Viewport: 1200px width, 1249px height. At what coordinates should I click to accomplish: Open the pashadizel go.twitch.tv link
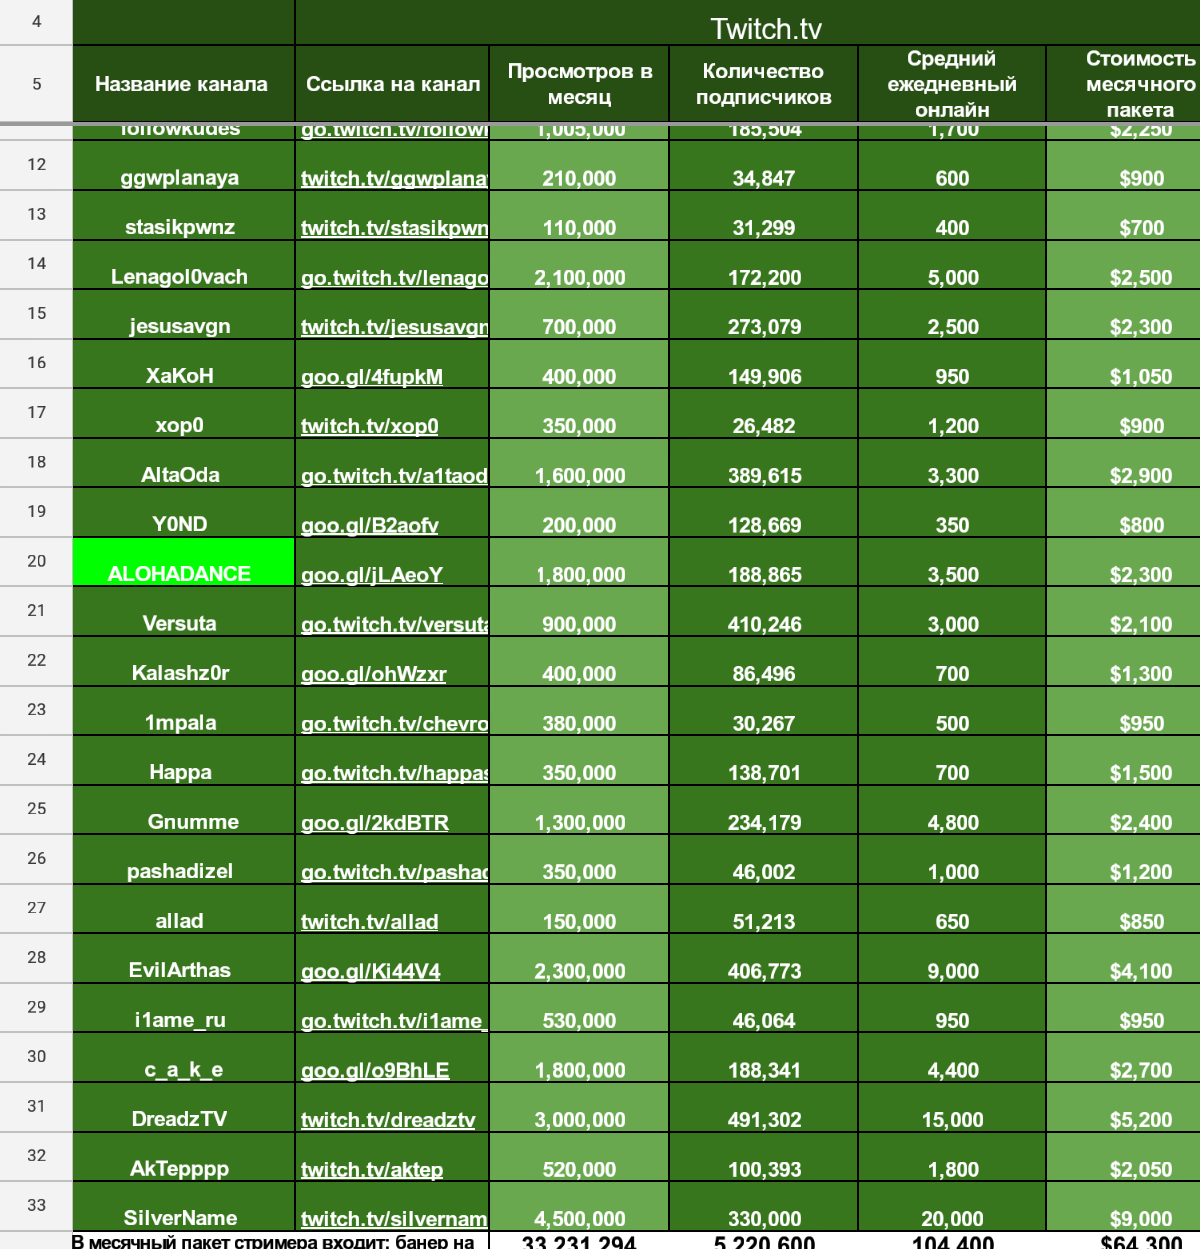point(394,872)
